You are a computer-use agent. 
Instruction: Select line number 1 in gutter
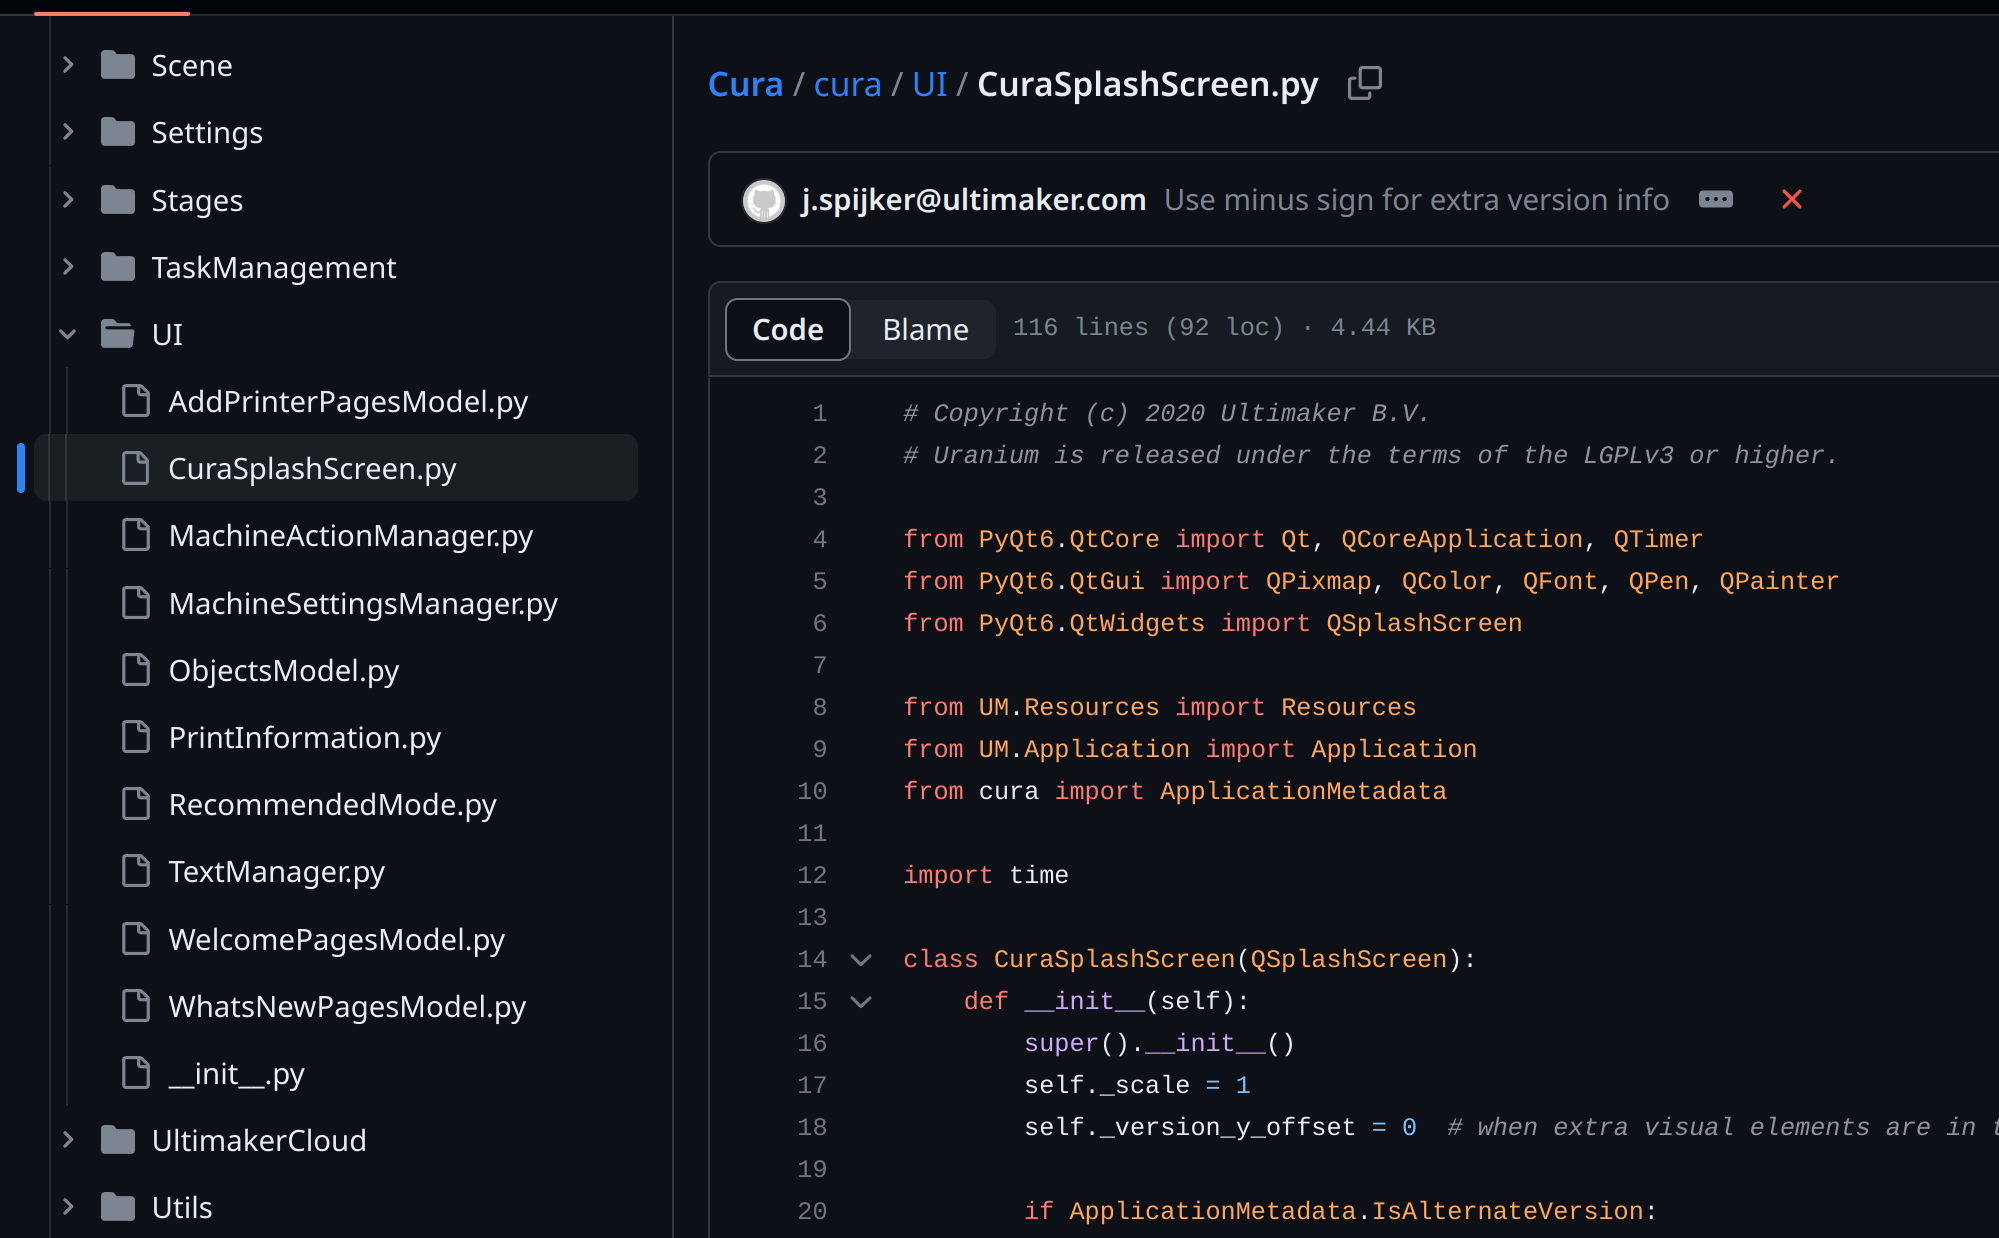(820, 413)
